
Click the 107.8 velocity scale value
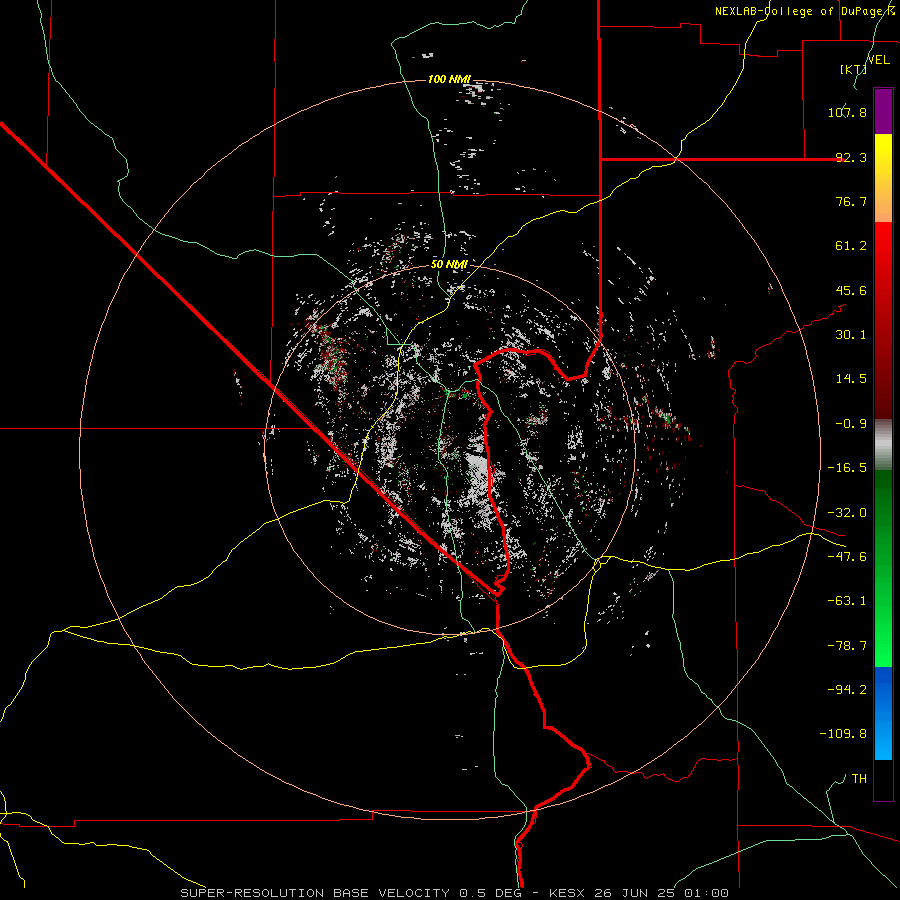847,112
